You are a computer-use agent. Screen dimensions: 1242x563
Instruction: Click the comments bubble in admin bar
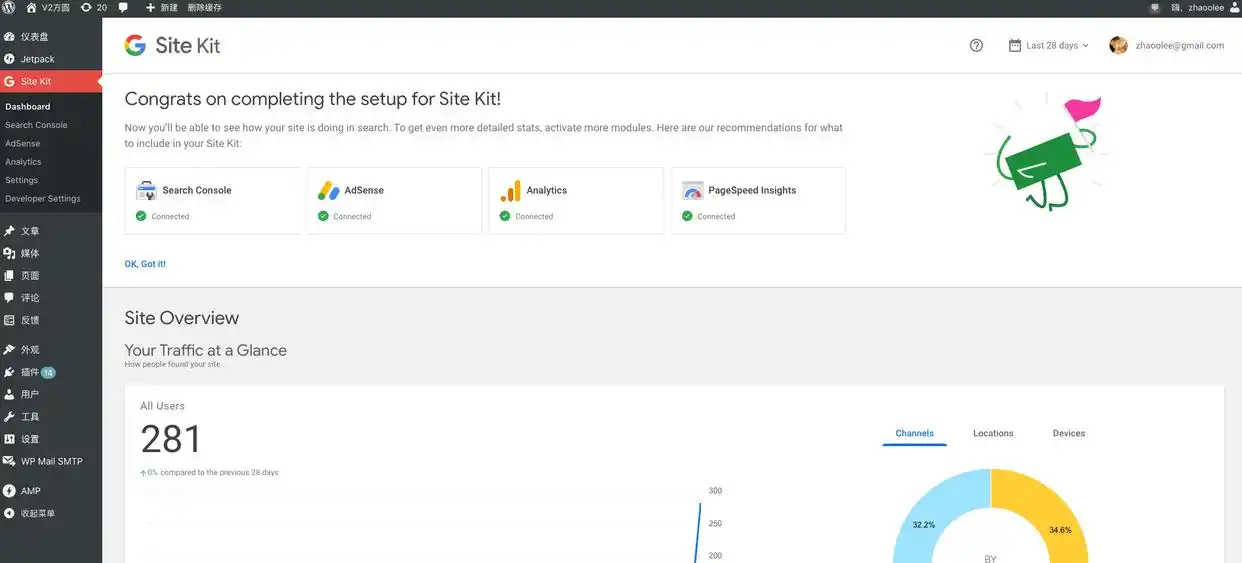[x=123, y=8]
